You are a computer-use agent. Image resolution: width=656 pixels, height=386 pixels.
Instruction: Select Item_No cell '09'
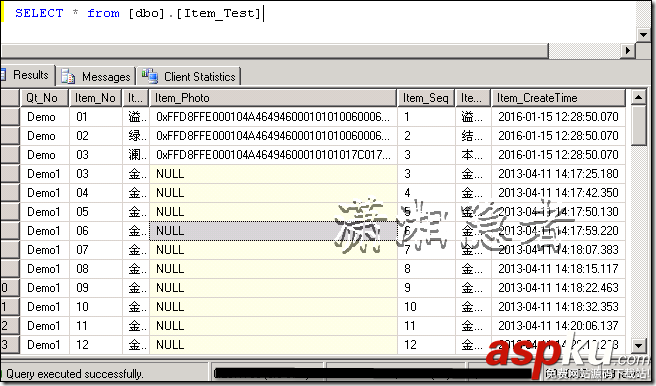click(95, 288)
